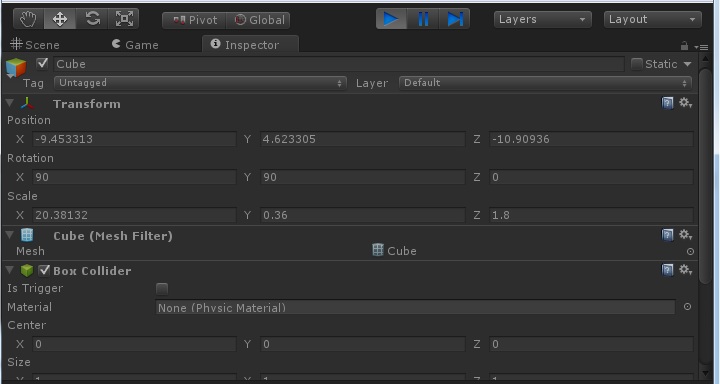720x384 pixels.
Task: Click the scrollbar up arrow
Action: 706,60
